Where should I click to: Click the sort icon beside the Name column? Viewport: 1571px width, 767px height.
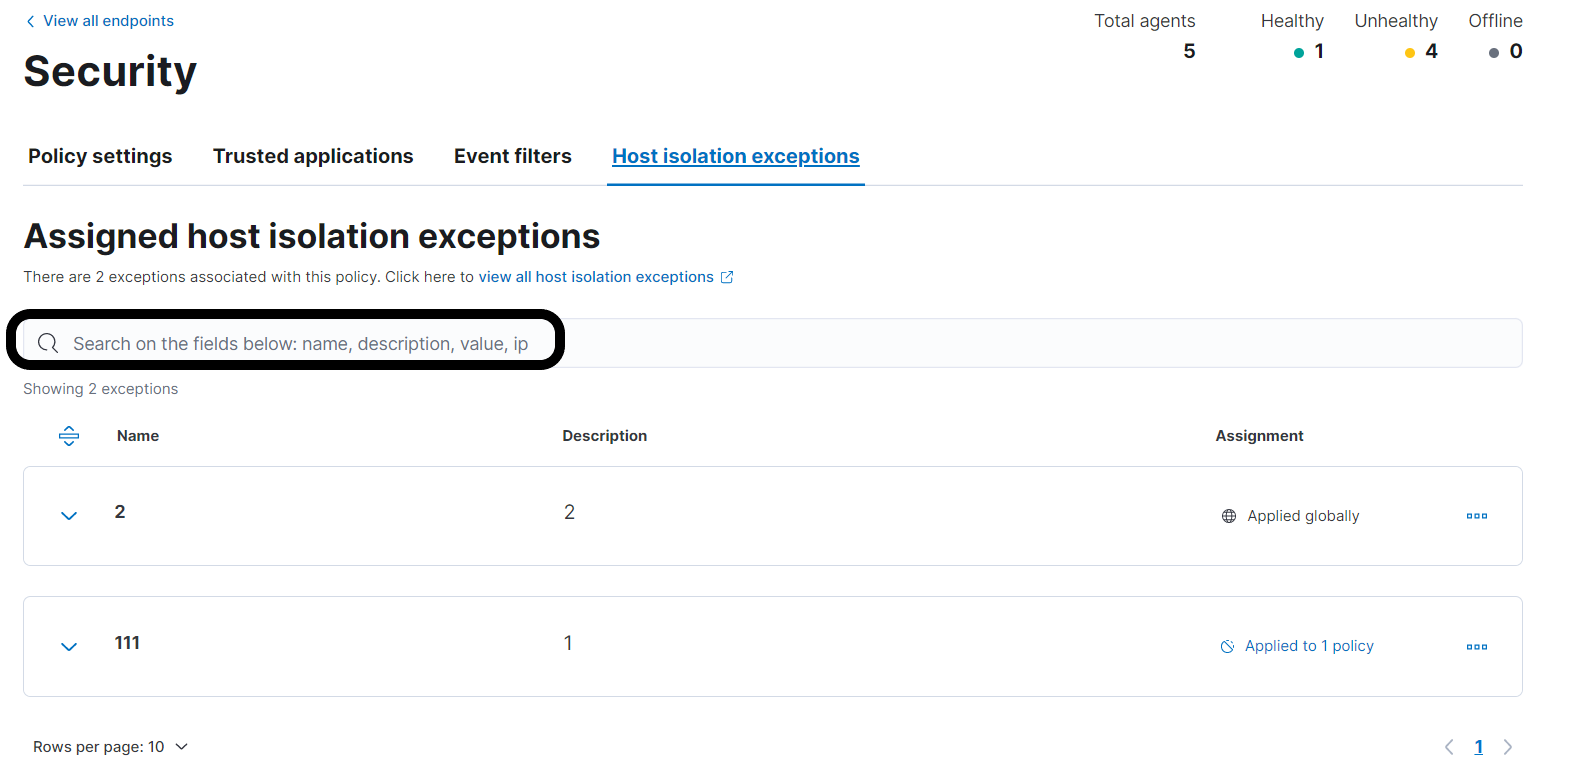pos(69,435)
